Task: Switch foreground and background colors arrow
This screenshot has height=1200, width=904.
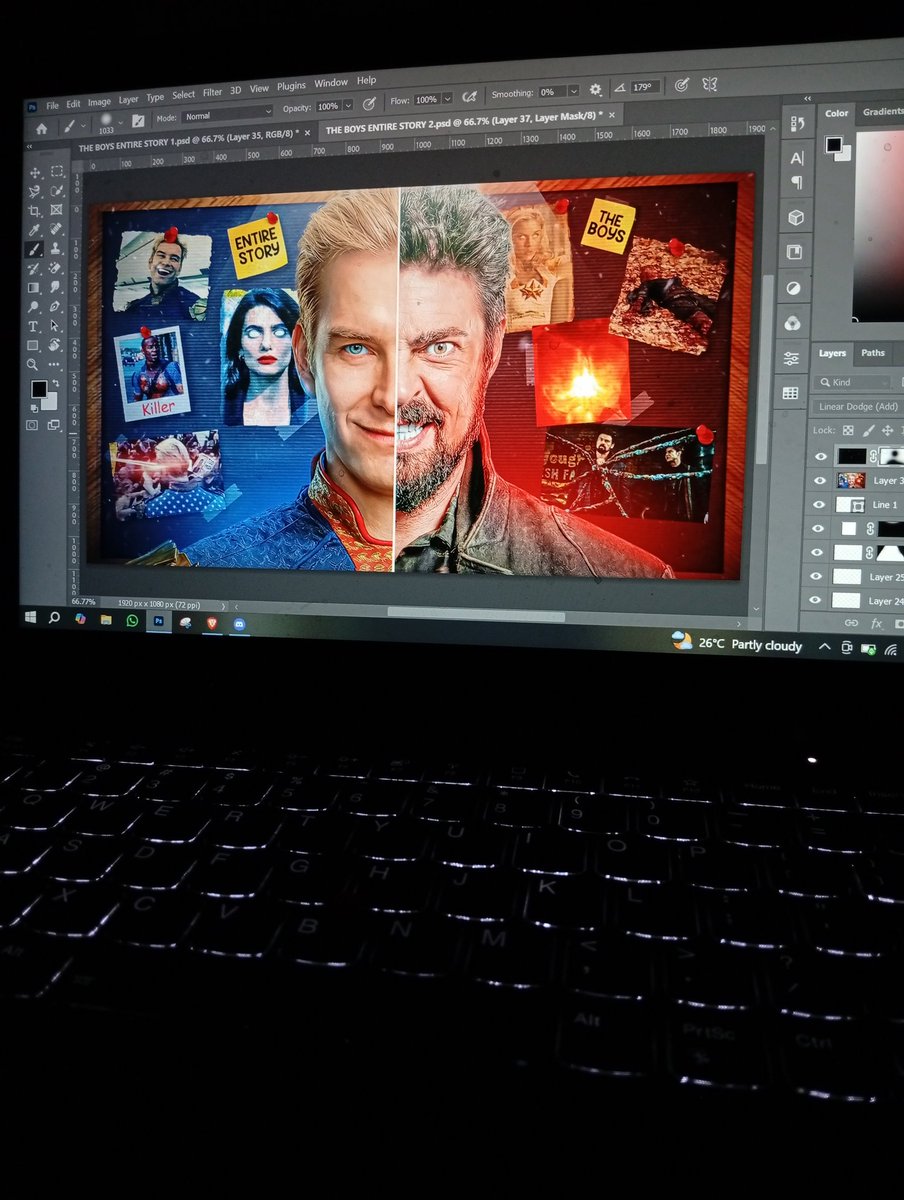Action: click(x=56, y=383)
